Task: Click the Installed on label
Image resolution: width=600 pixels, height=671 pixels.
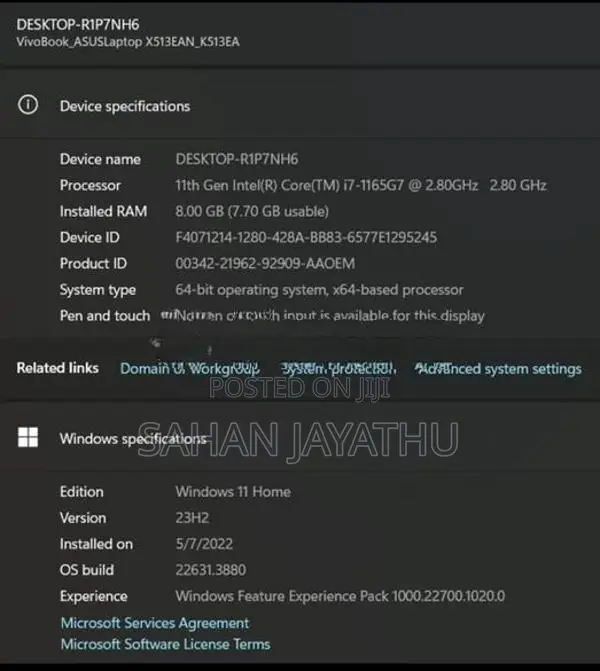Action: [x=96, y=544]
